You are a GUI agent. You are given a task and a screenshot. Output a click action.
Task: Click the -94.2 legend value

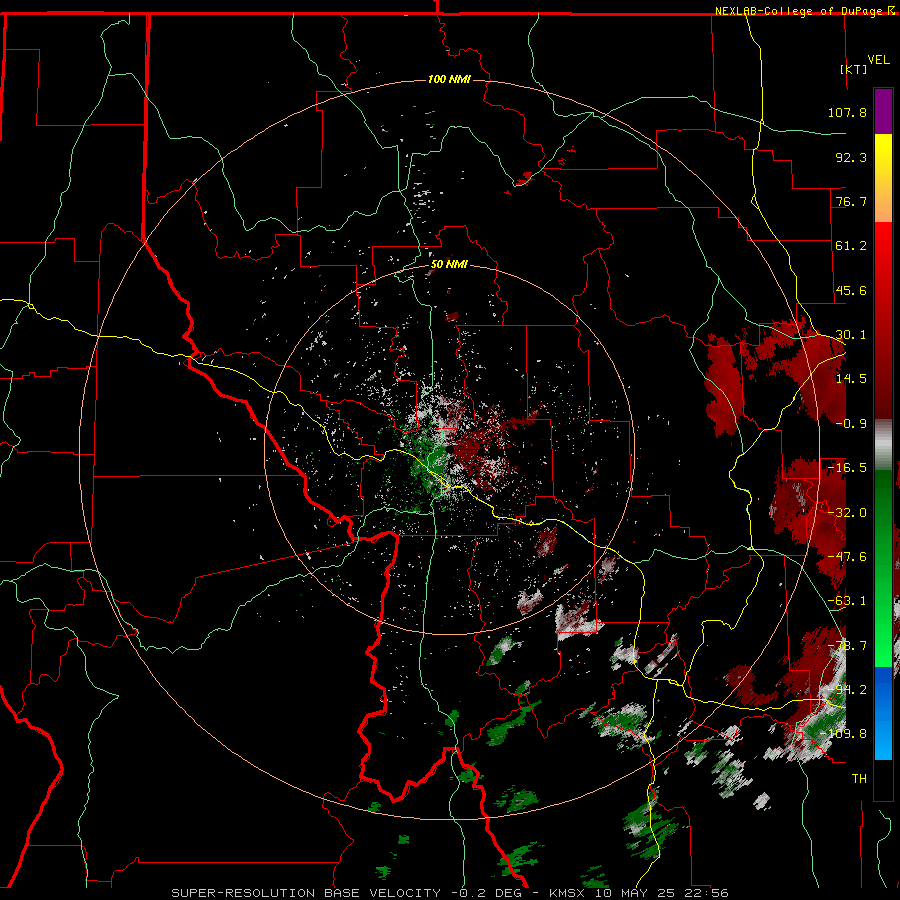[847, 690]
